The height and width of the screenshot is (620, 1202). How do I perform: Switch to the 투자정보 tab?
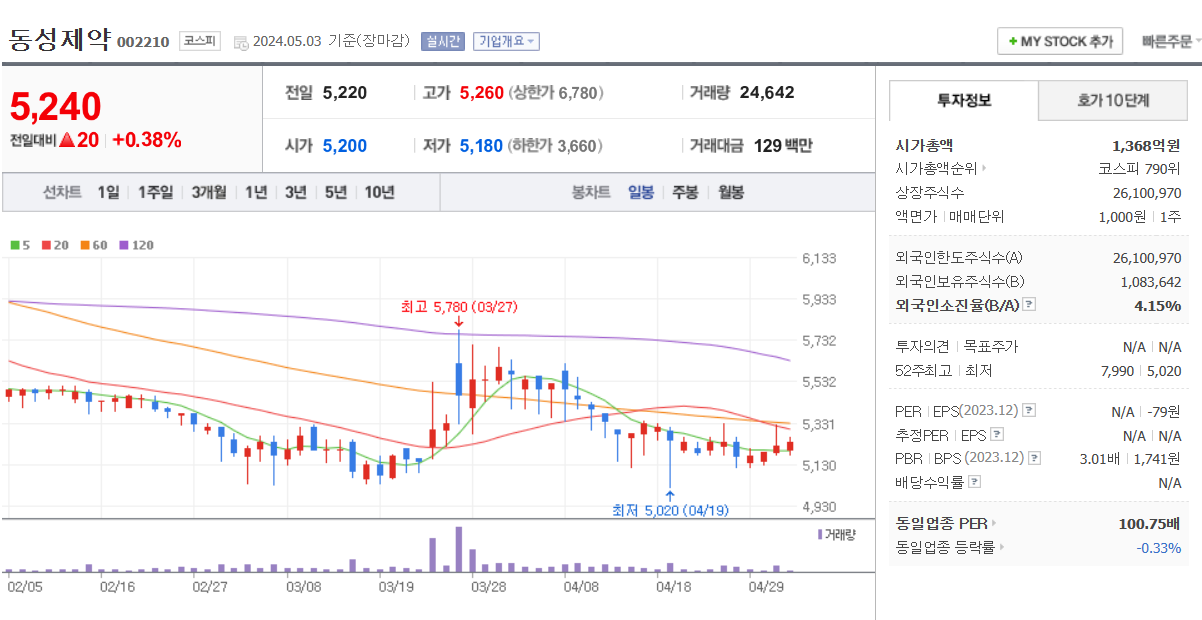[964, 100]
